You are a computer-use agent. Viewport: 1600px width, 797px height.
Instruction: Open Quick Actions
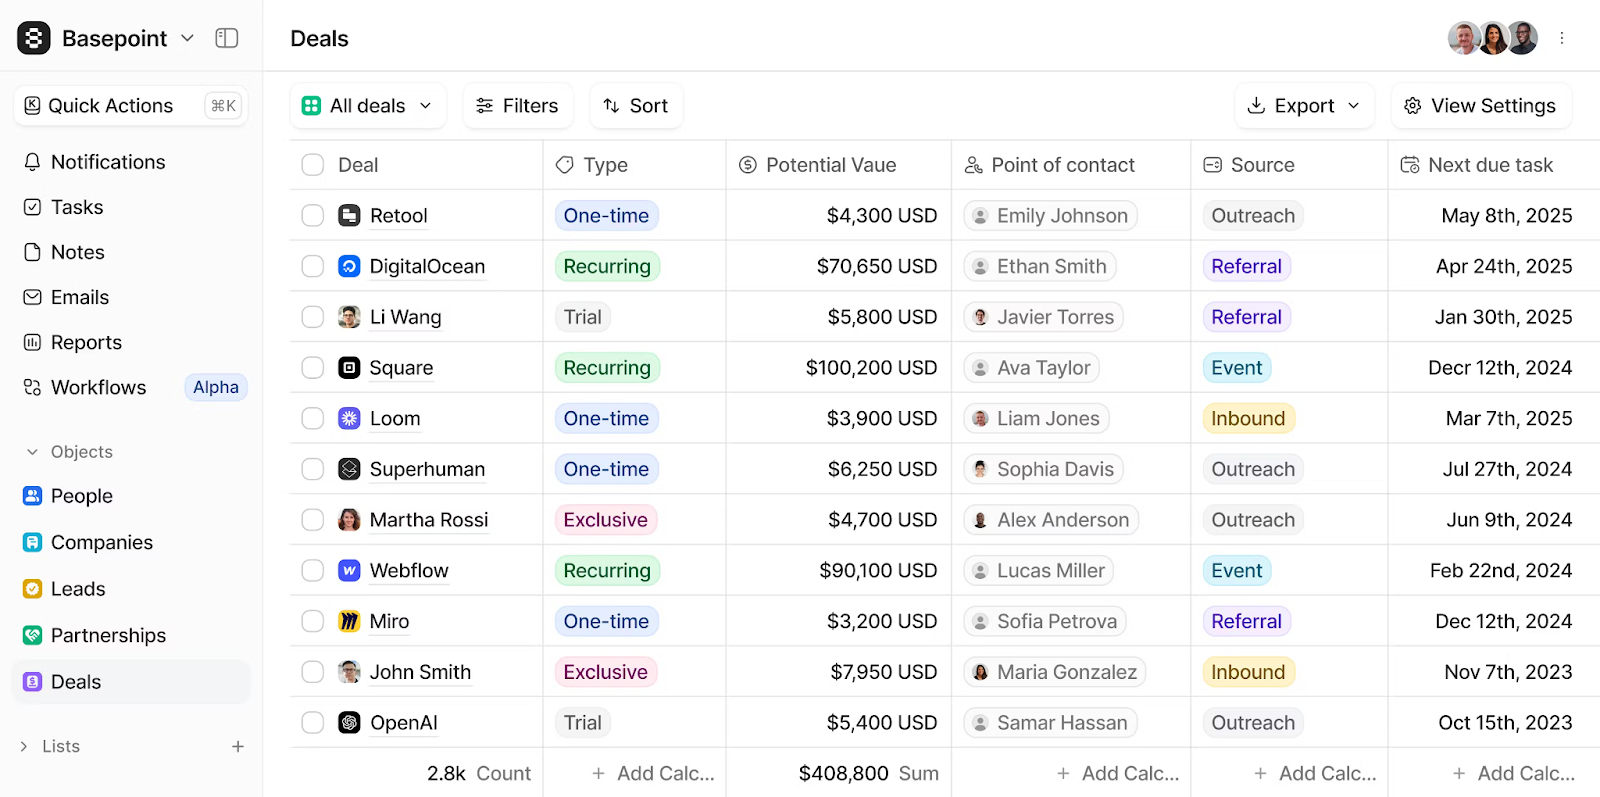coord(131,106)
